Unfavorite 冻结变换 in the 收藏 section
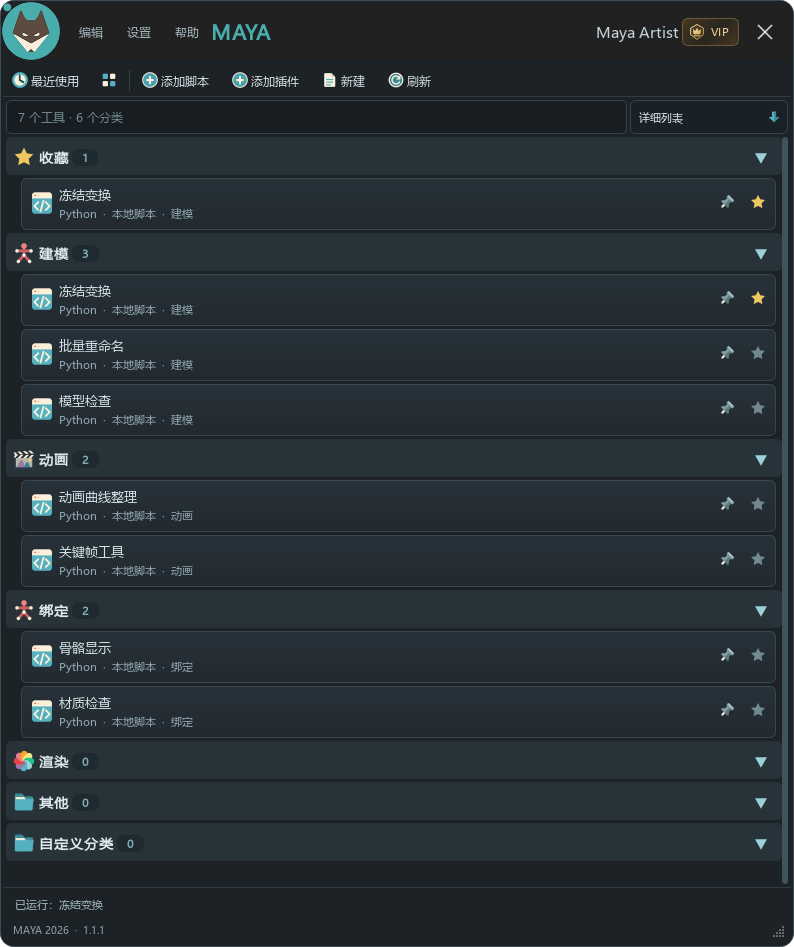The image size is (794, 947). coord(758,202)
